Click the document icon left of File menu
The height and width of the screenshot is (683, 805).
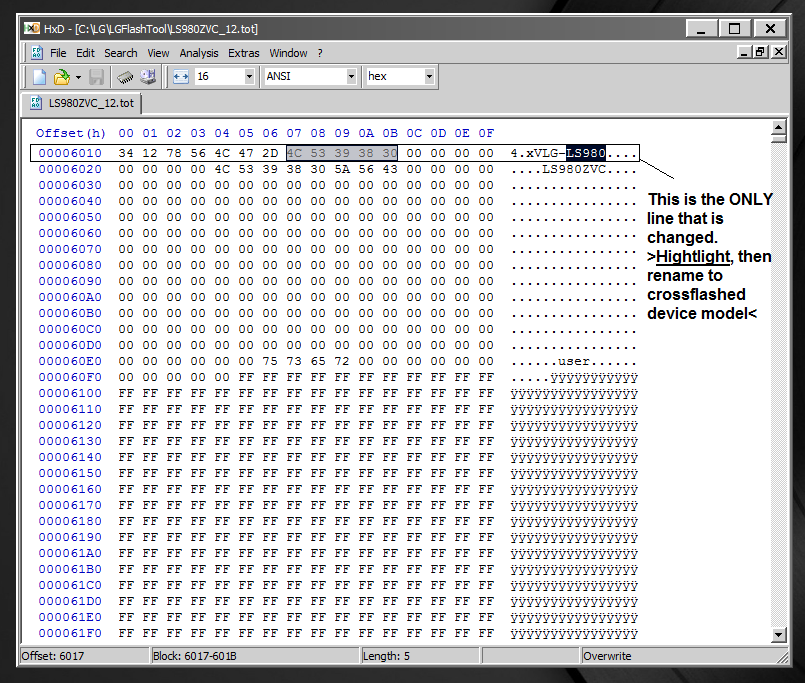tap(37, 52)
